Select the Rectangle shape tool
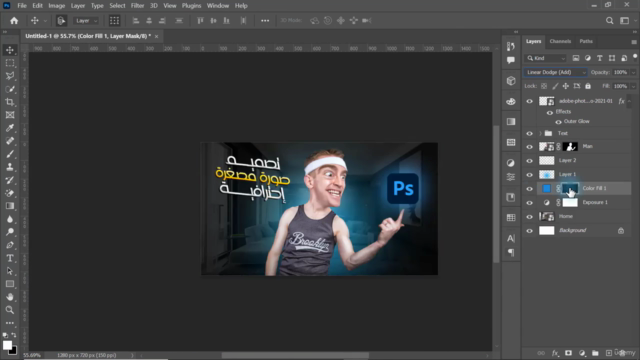 (10, 284)
